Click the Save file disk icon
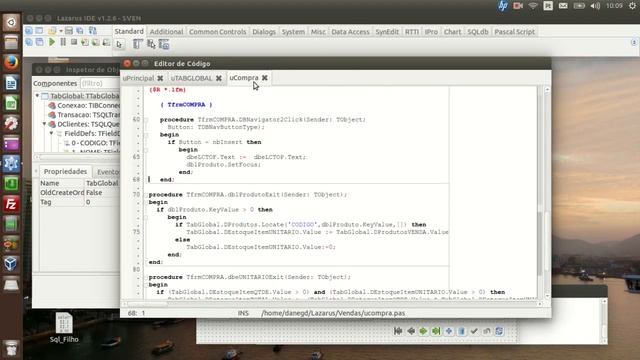Image resolution: width=640 pixels, height=360 pixels. click(69, 31)
